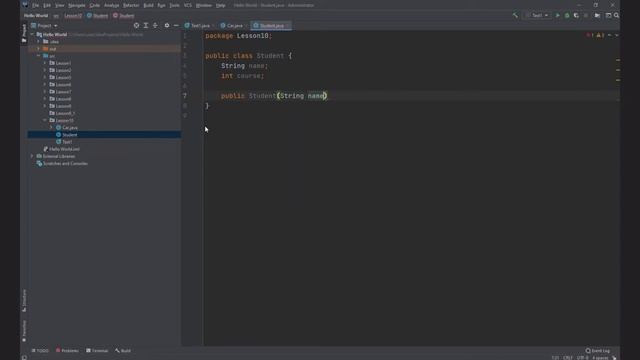Open the Help menu
Viewport: 640px width, 360px height.
click(220, 5)
